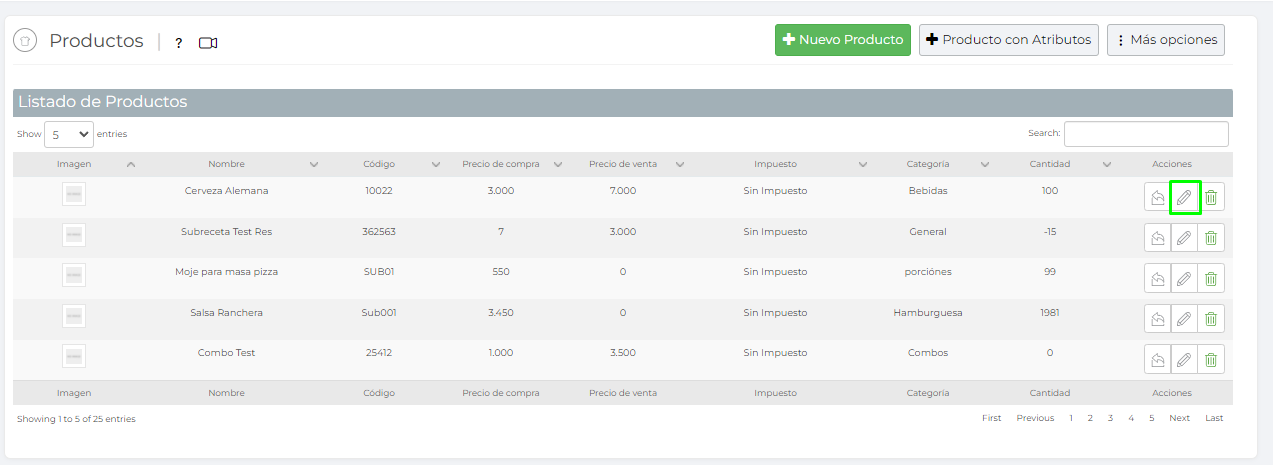Screen dimensions: 1273x465
Task: Sort by Imagen column arrow
Action: pyautogui.click(x=131, y=165)
